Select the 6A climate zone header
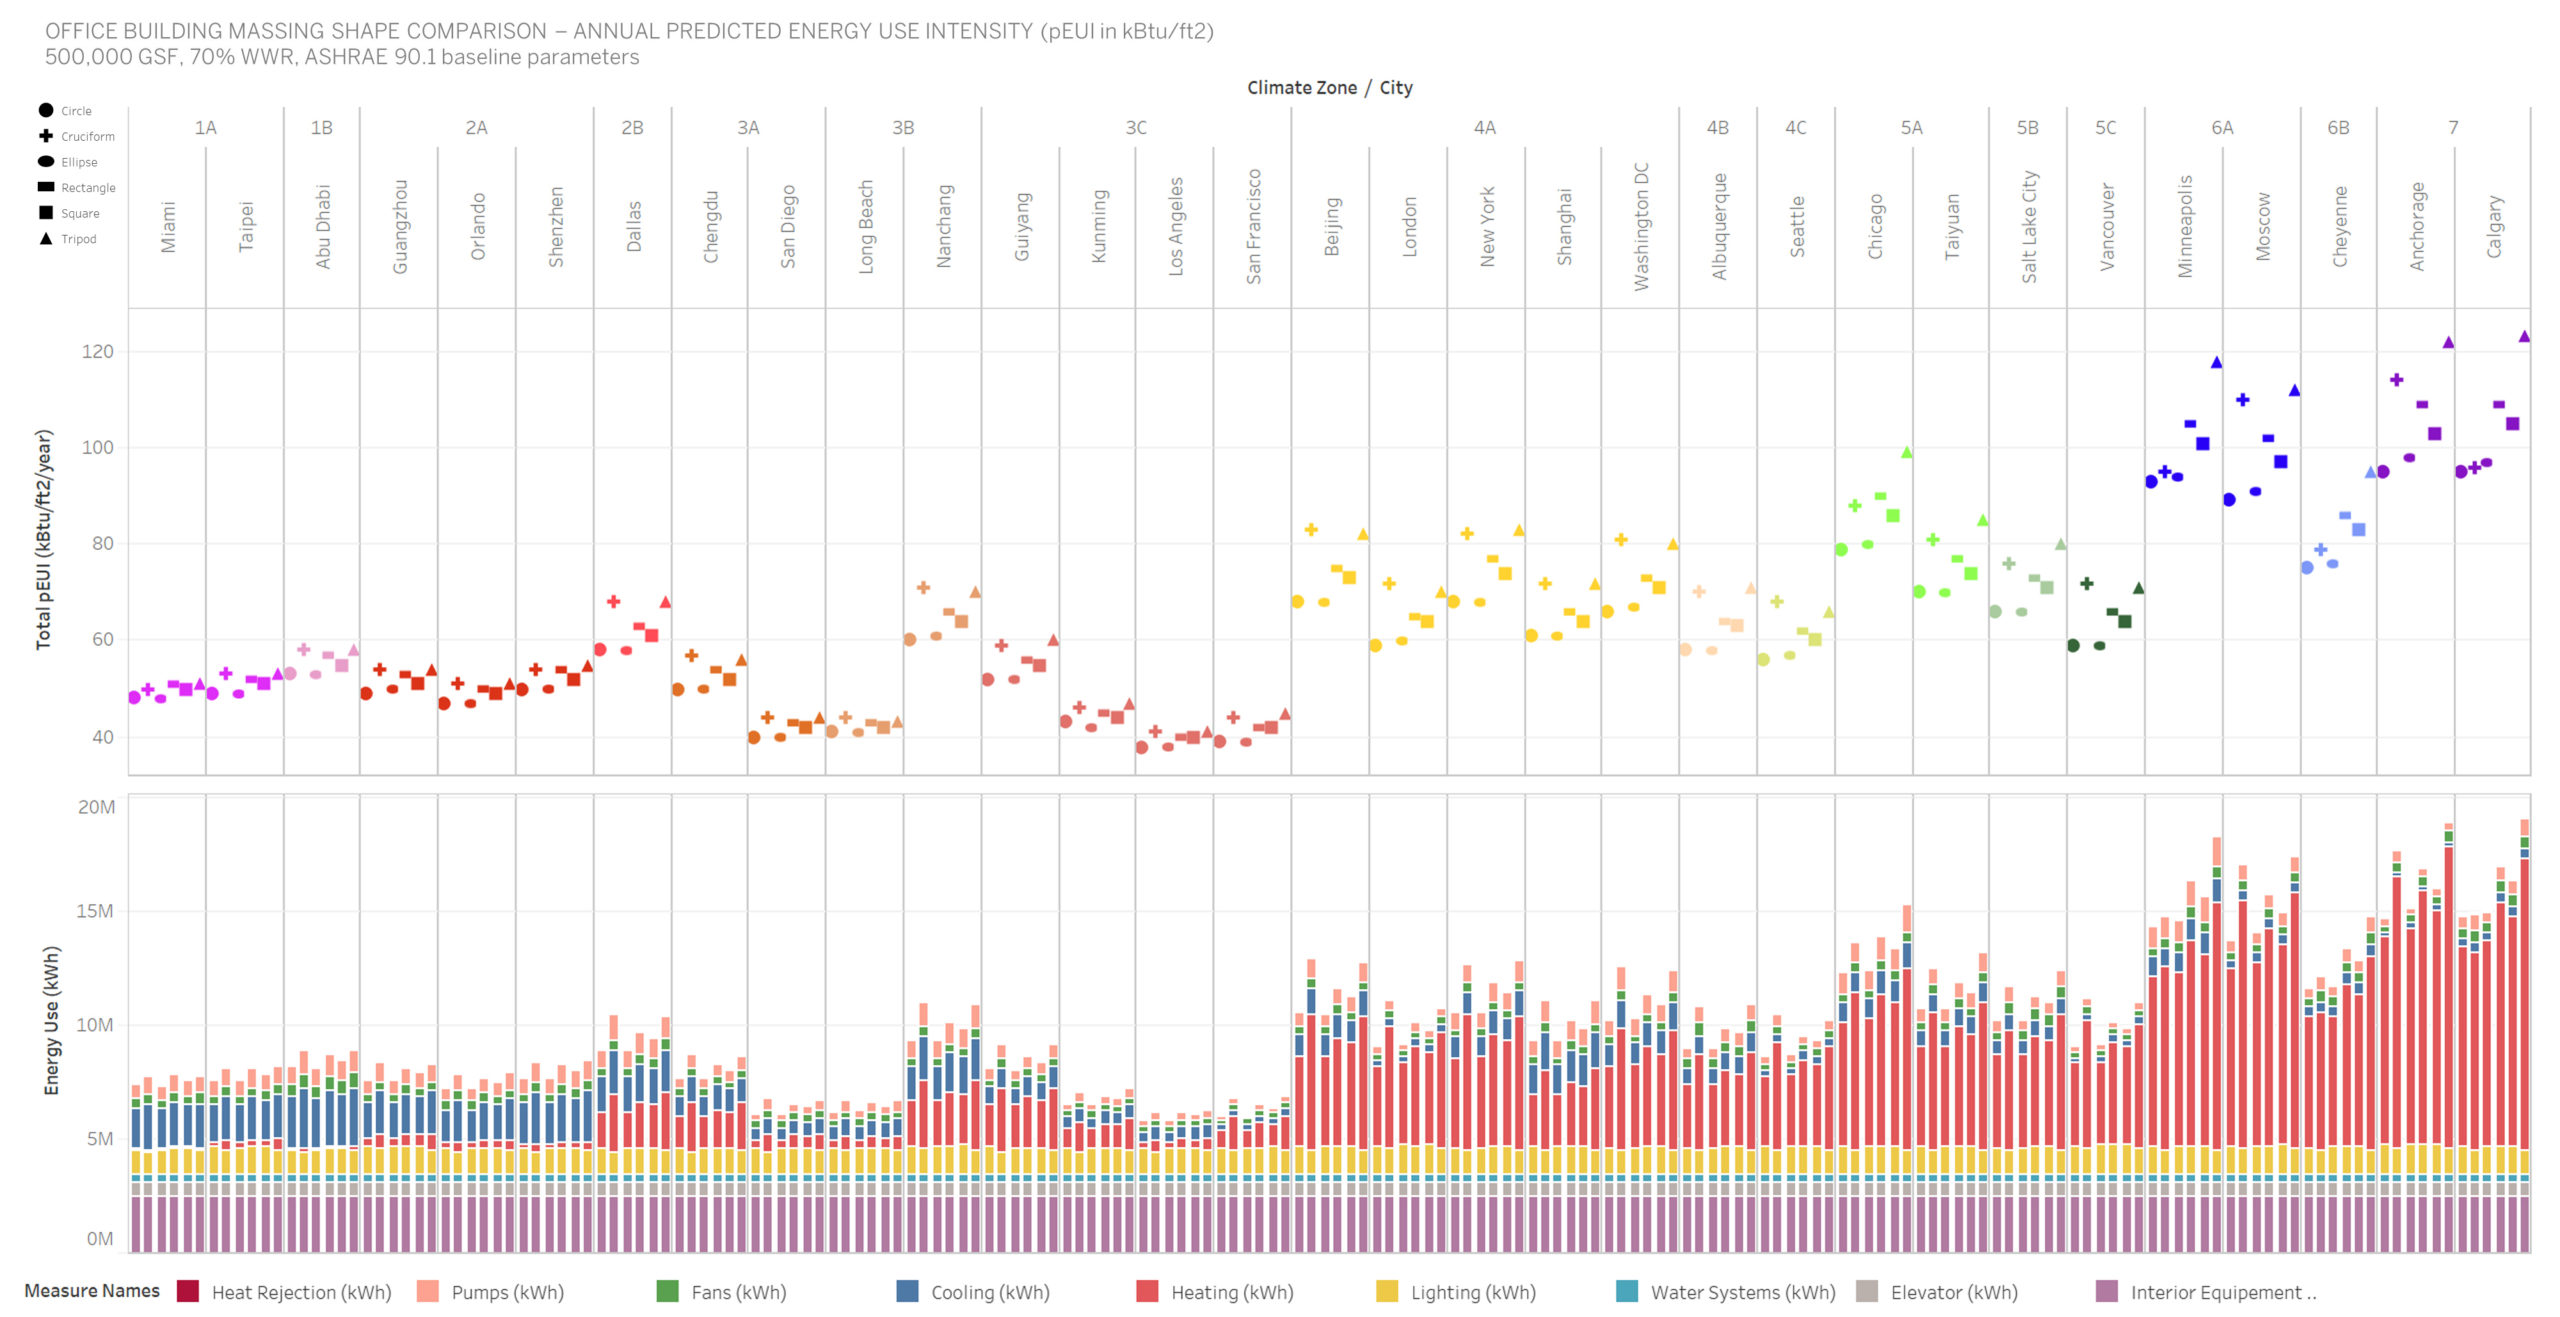Image resolution: width=2560 pixels, height=1317 pixels. (x=2222, y=128)
